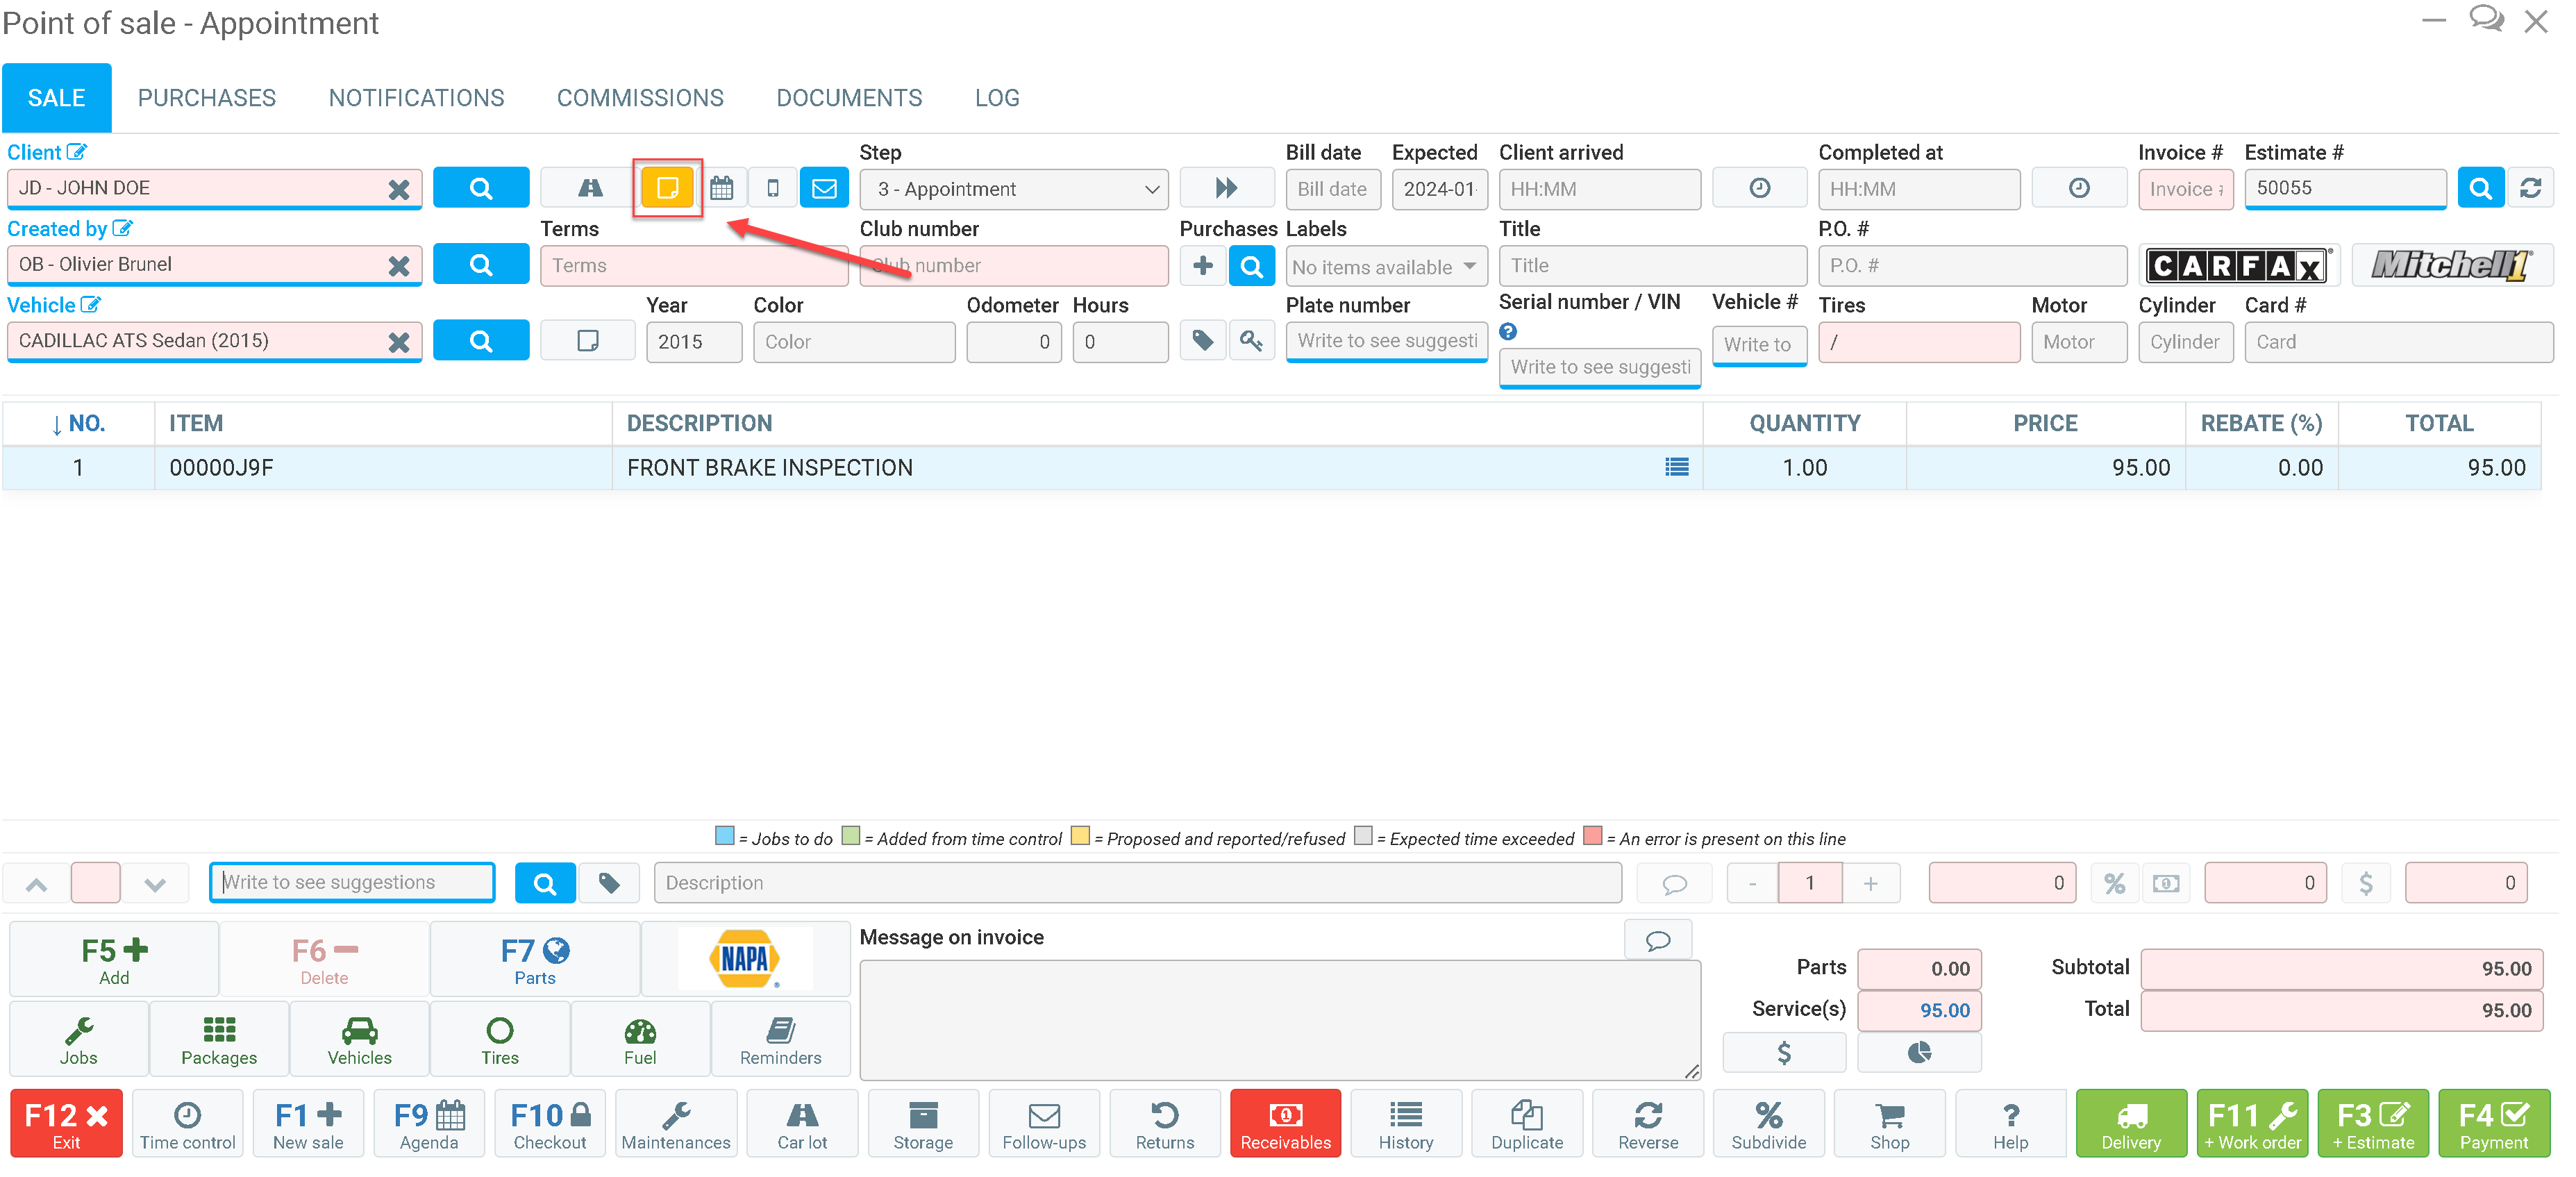Click the vehicle key icon

[1251, 341]
